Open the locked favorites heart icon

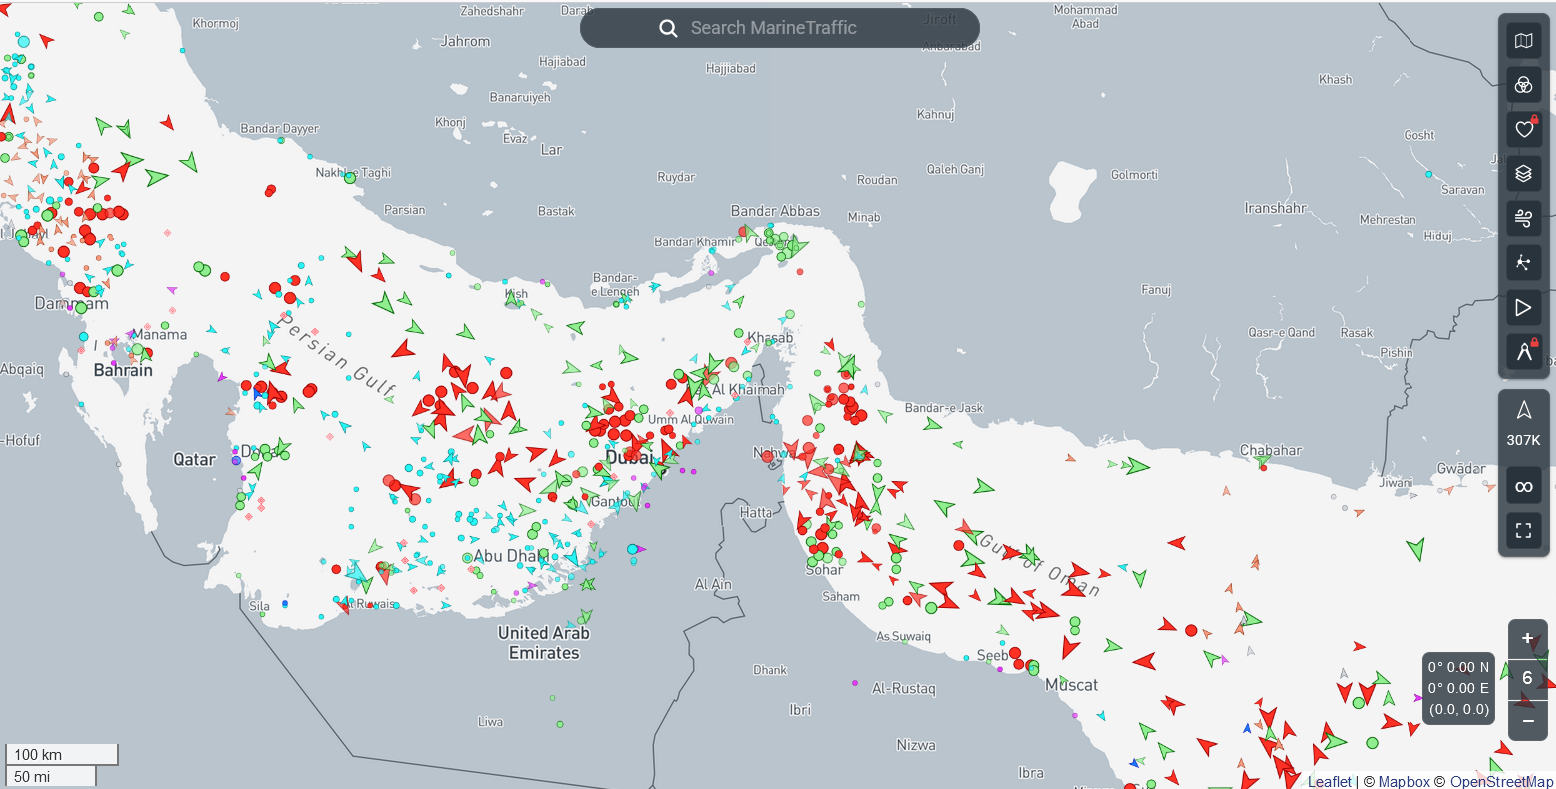[1523, 129]
